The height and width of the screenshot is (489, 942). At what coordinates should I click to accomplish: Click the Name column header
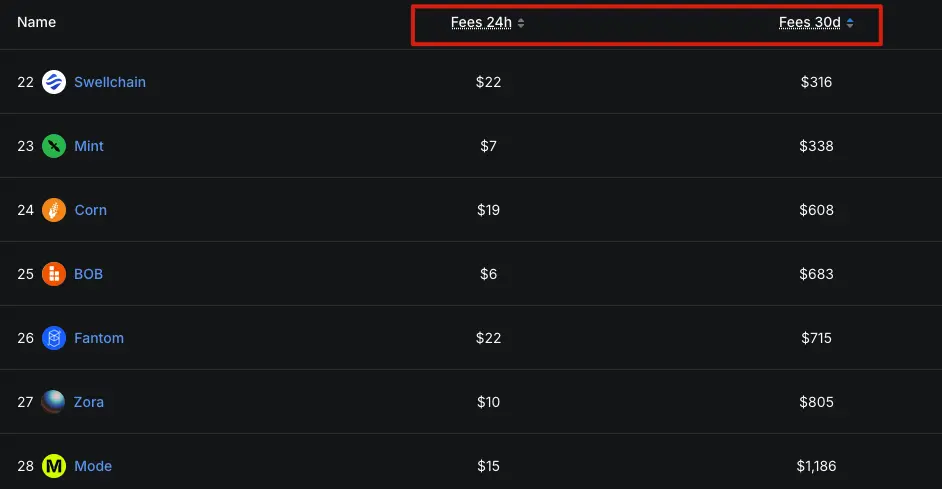tap(37, 22)
